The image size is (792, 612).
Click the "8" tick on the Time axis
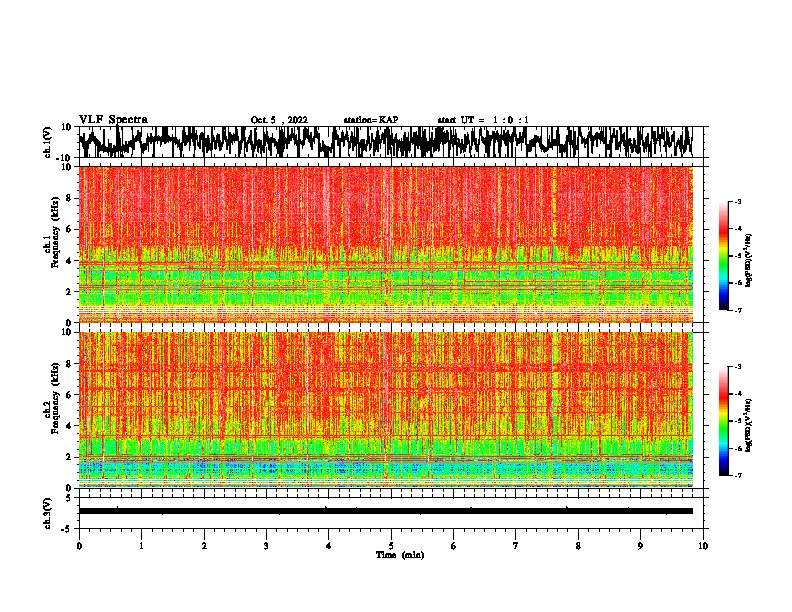click(x=578, y=546)
